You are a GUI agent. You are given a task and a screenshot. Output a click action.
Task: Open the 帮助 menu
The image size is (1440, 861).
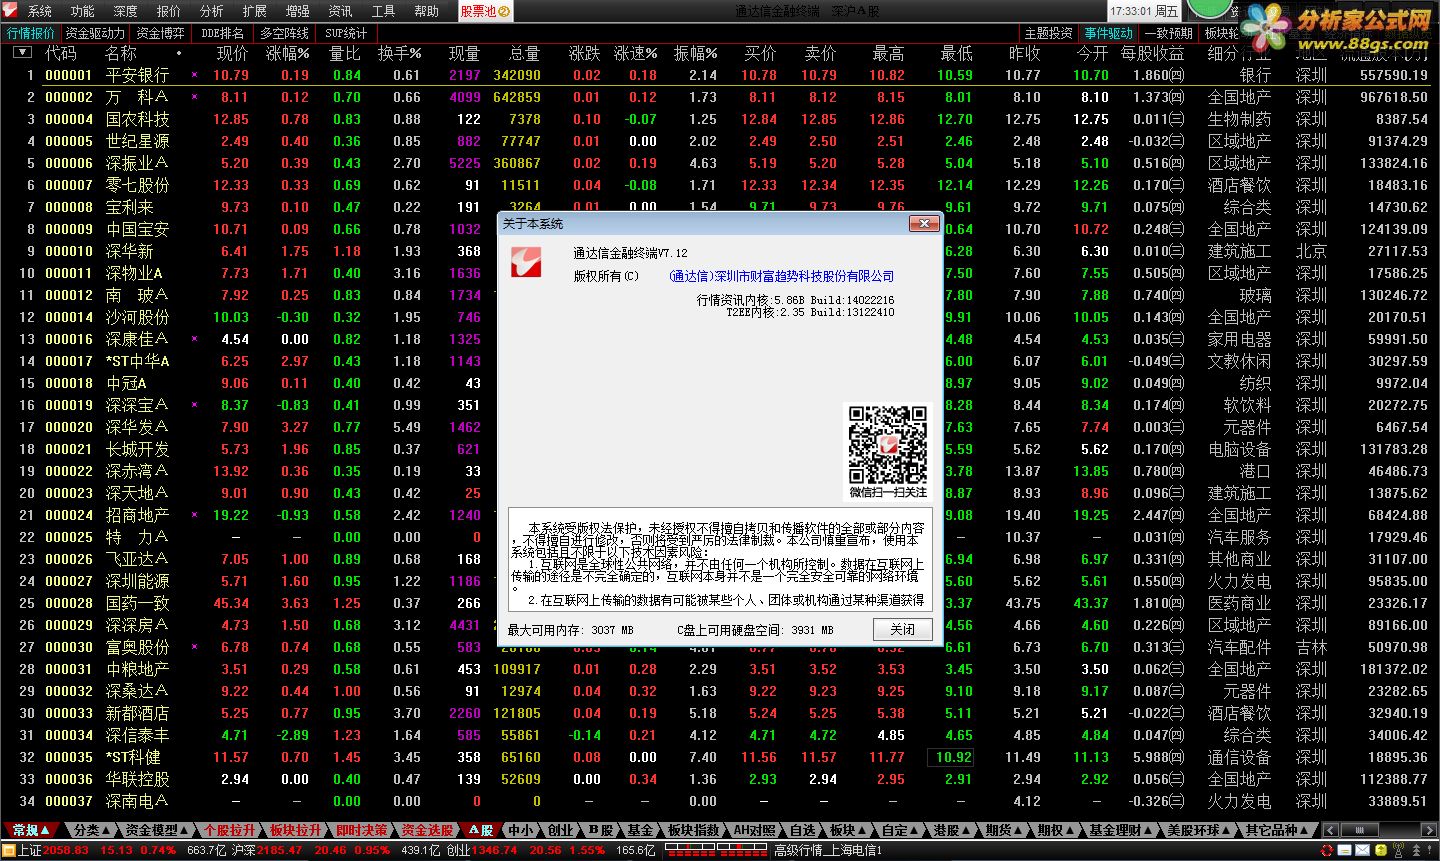pos(427,11)
